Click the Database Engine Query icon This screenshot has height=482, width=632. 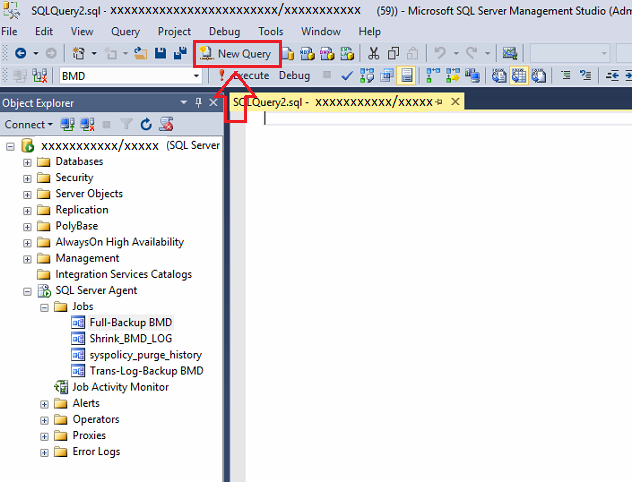[x=288, y=54]
